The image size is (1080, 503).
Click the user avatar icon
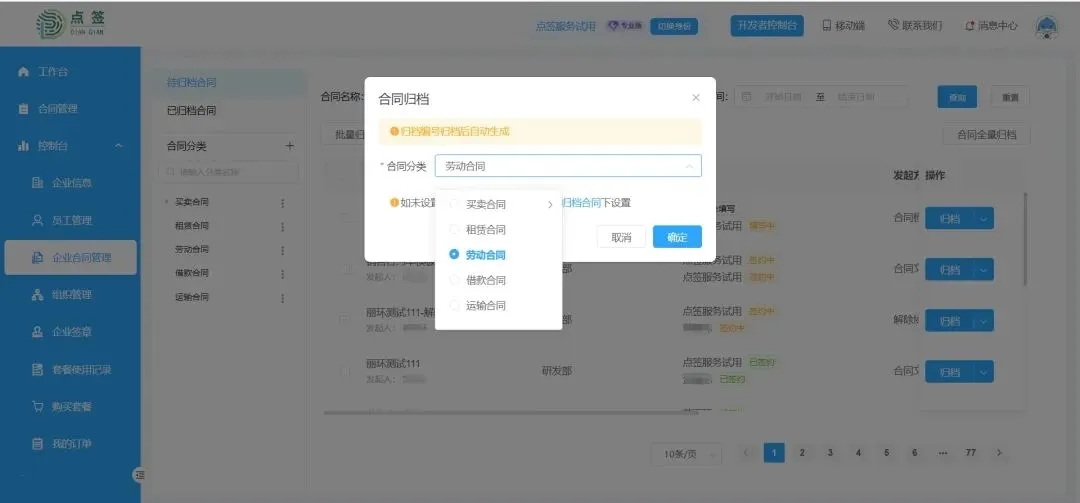(x=1046, y=26)
